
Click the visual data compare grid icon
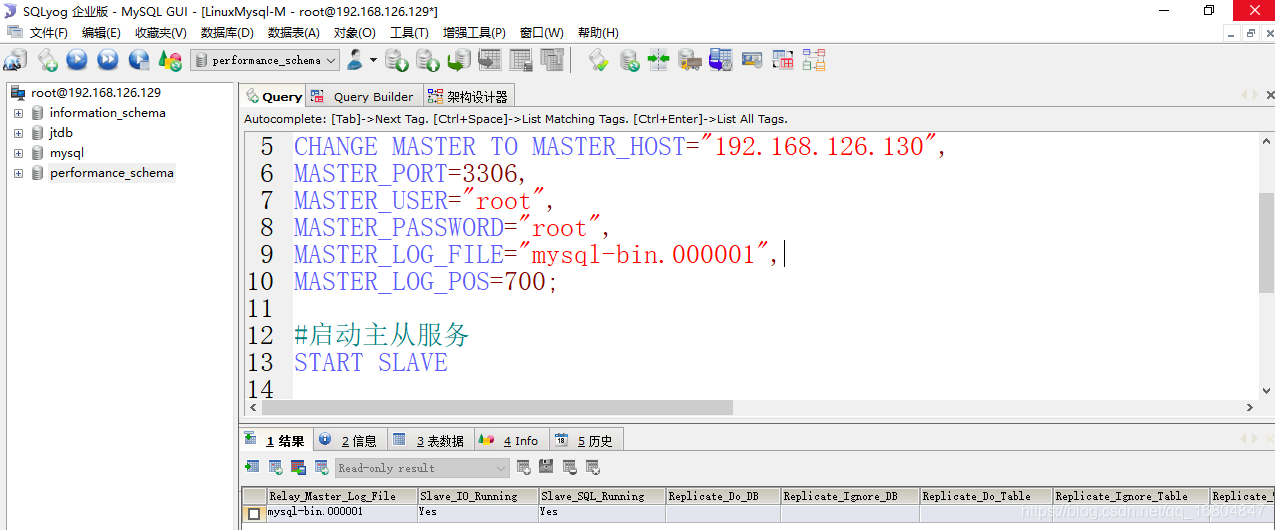[x=783, y=60]
